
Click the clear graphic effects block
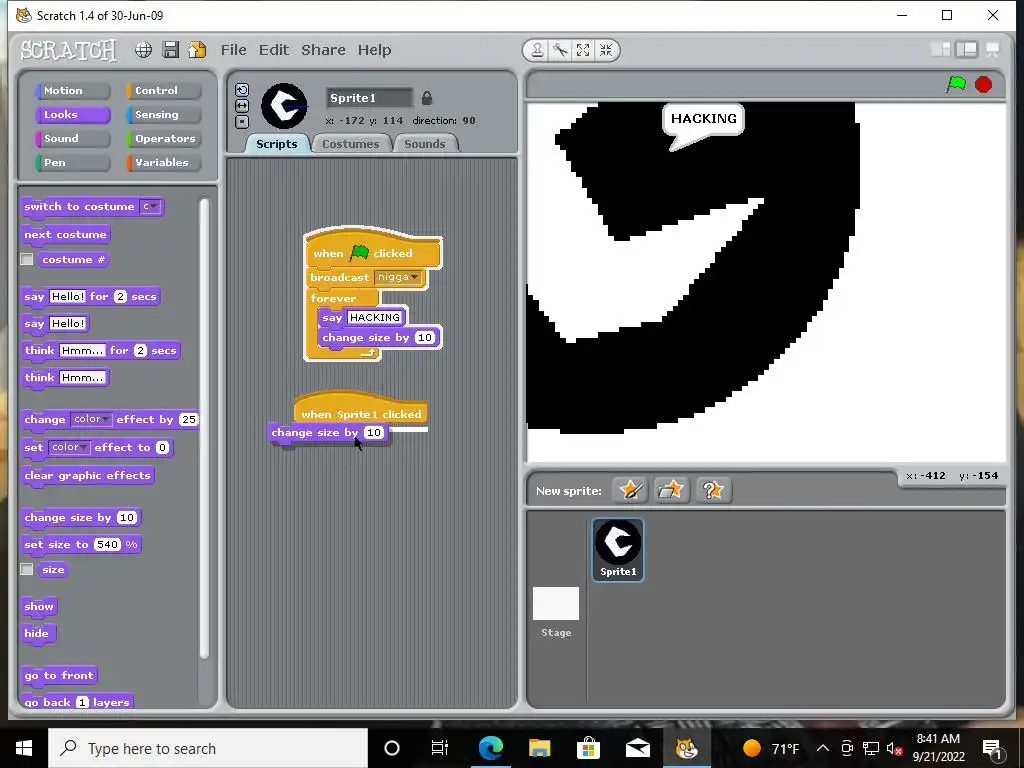[x=88, y=475]
